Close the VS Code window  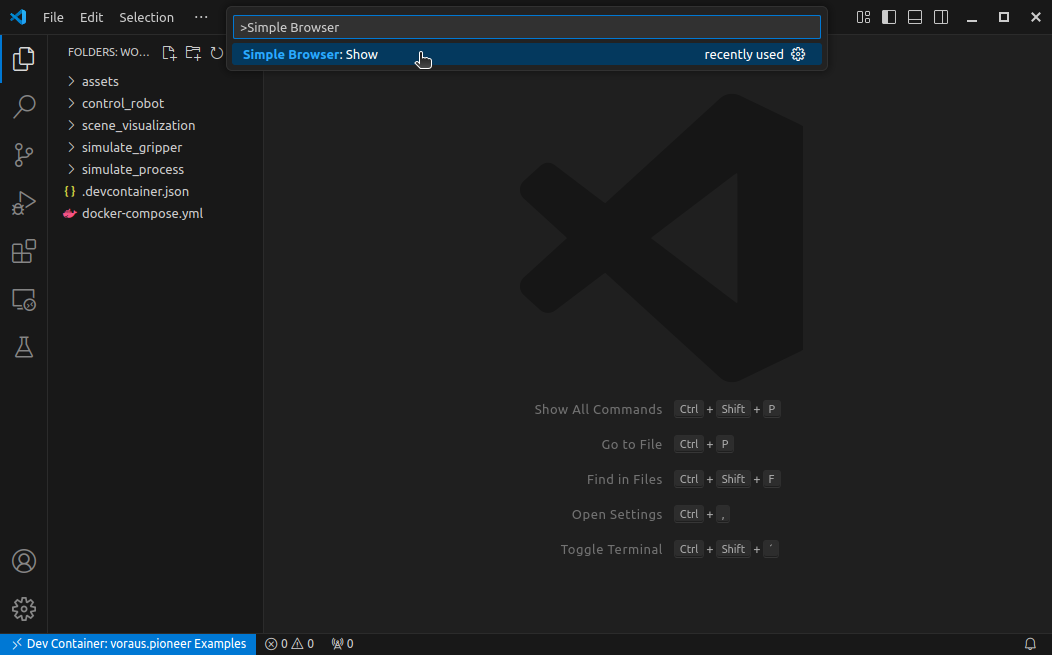coord(1036,17)
